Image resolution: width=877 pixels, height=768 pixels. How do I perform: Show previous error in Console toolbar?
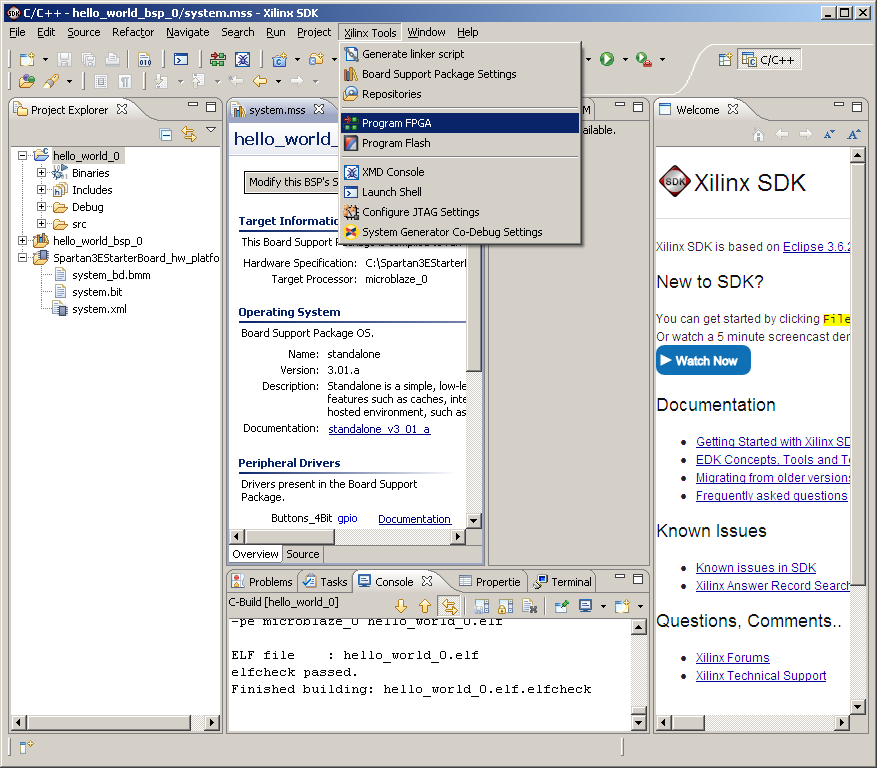425,606
